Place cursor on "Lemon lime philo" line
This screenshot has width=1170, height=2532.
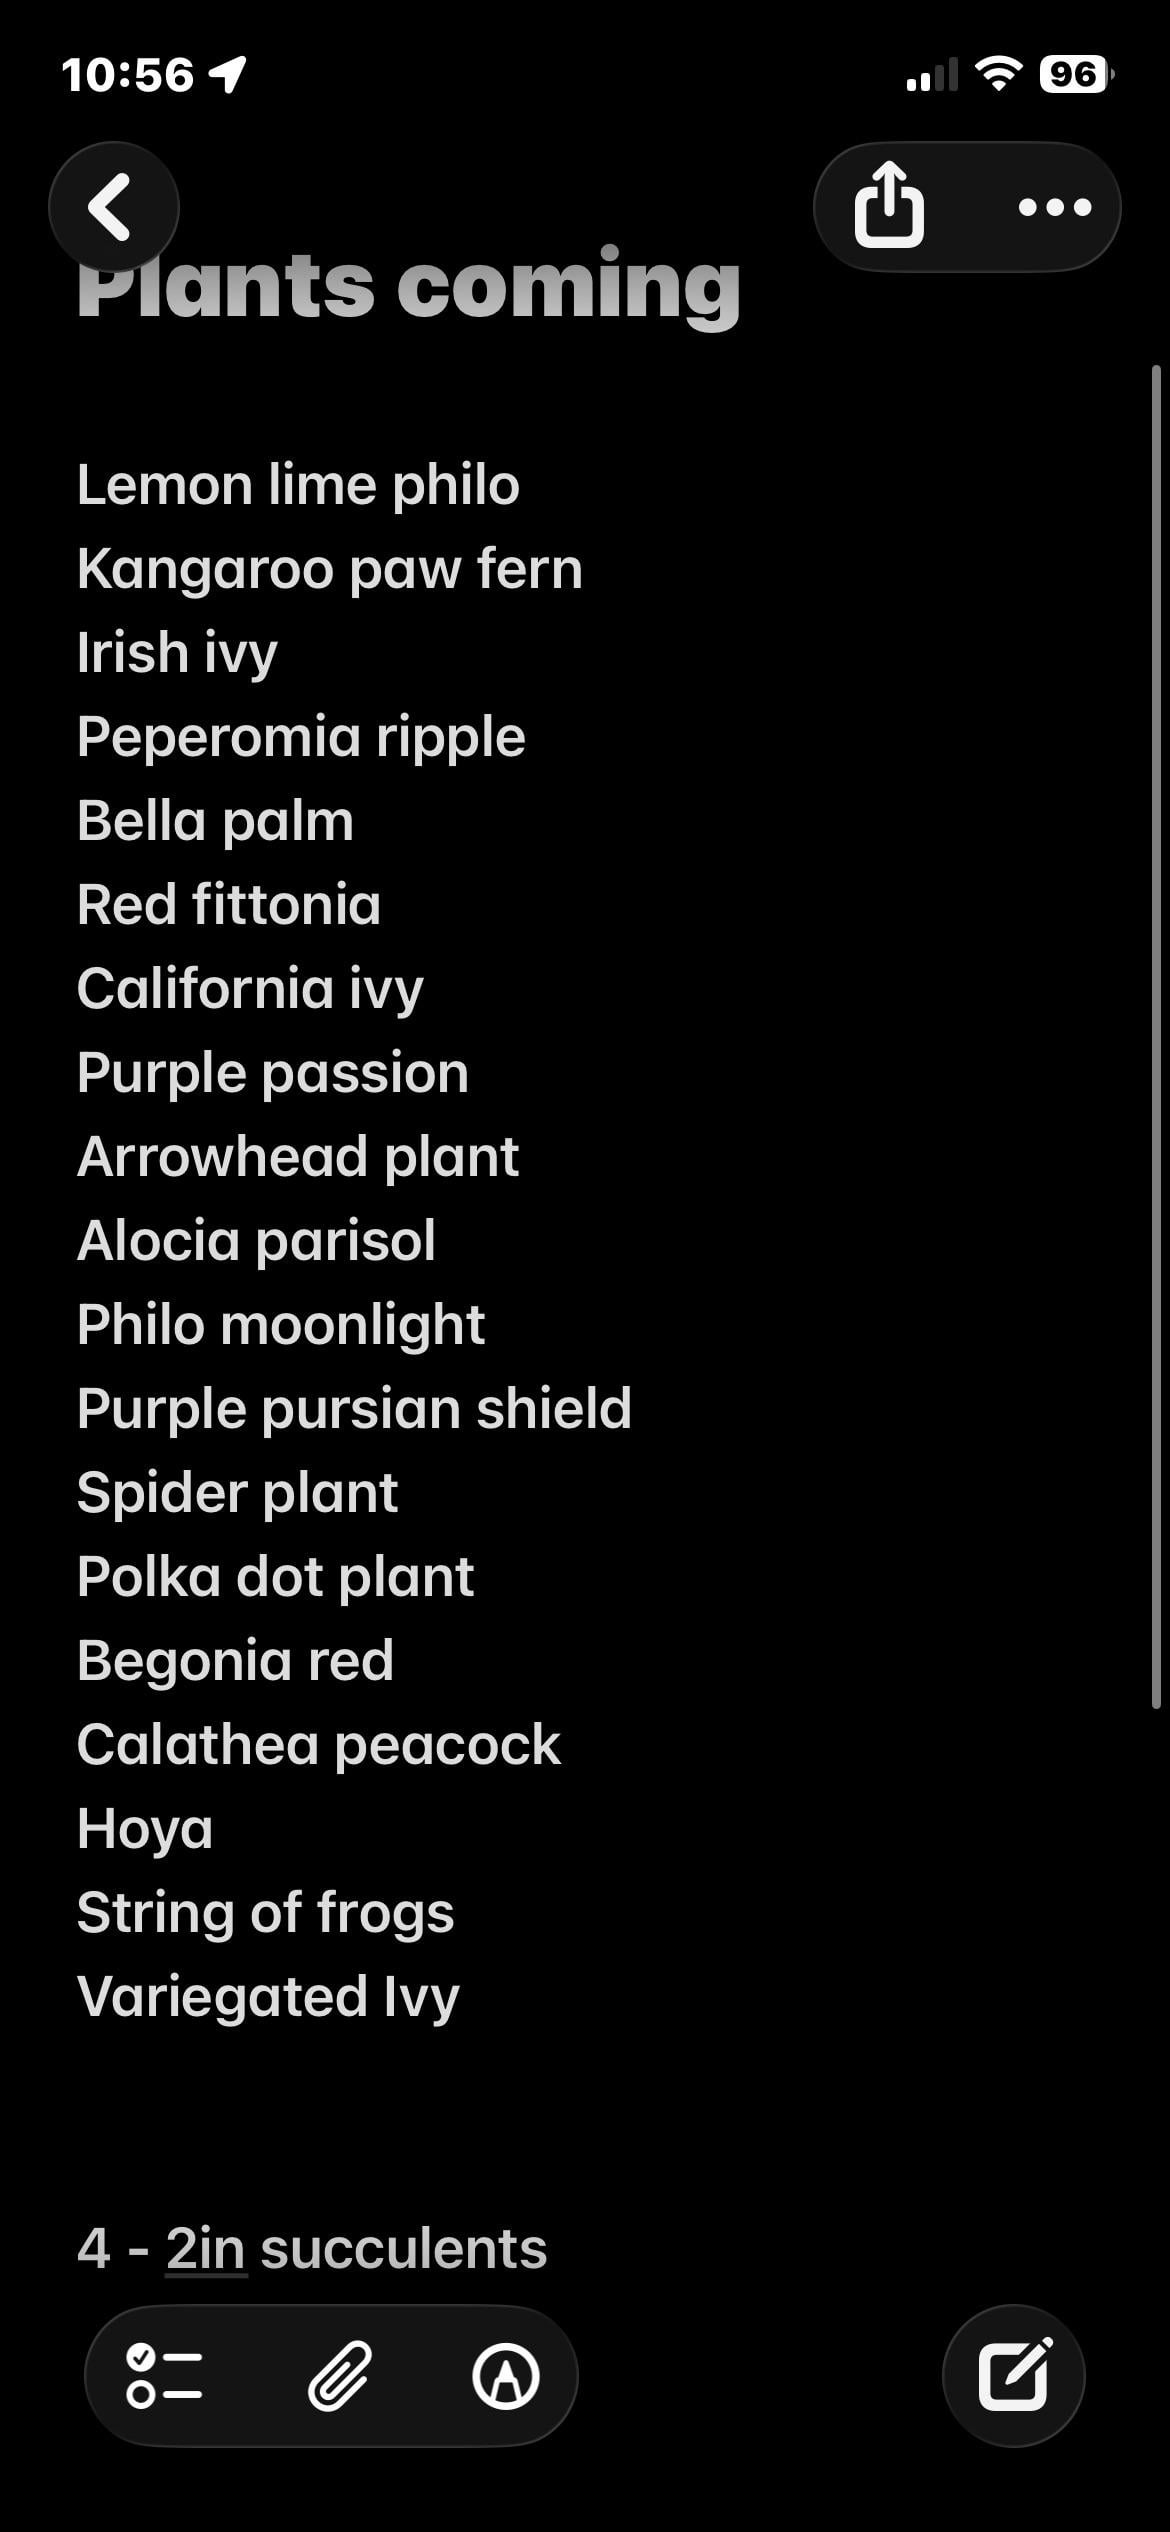pyautogui.click(x=298, y=485)
